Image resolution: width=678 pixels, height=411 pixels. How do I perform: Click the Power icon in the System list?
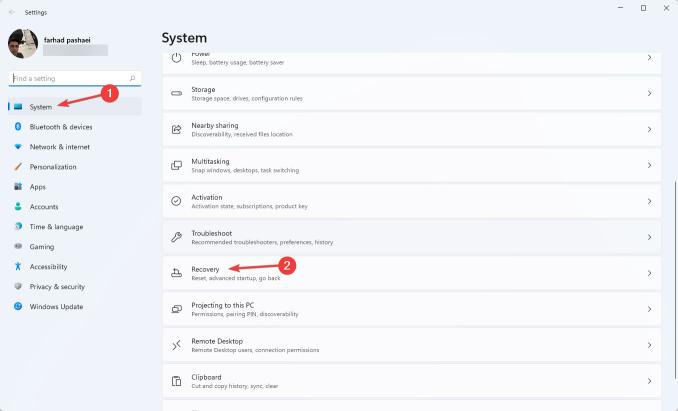(176, 57)
